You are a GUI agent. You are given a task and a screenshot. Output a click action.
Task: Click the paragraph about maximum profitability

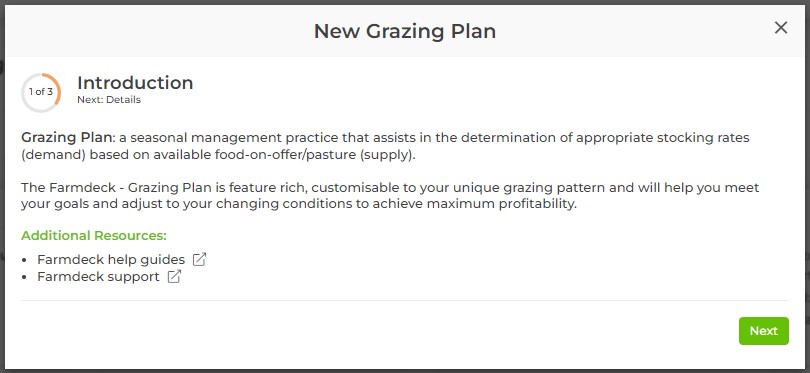click(x=390, y=195)
